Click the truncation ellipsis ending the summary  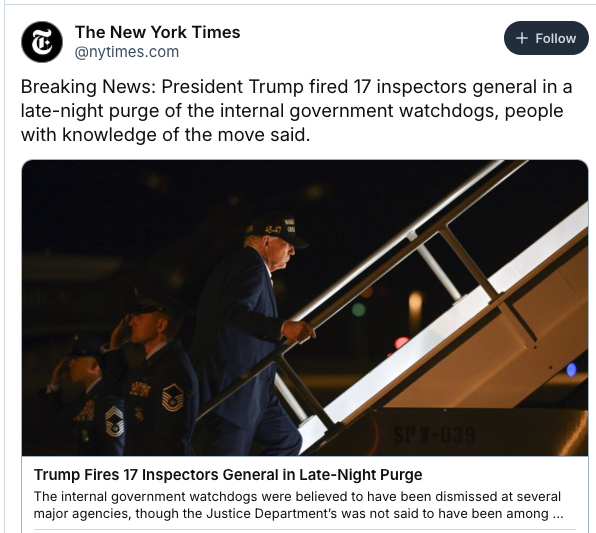[x=558, y=515]
